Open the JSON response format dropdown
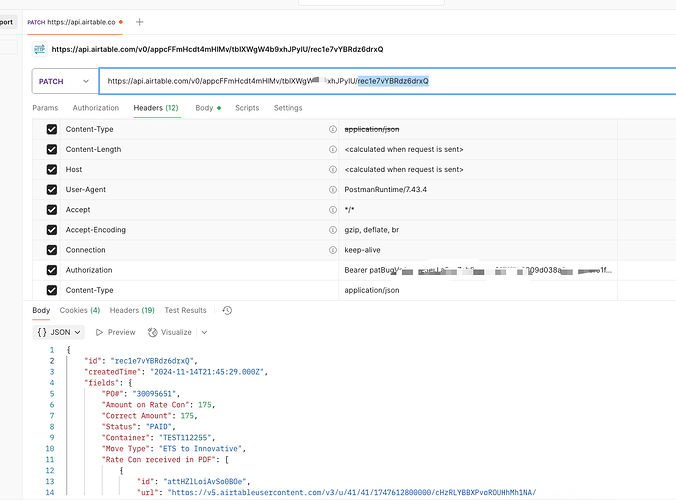The width and height of the screenshot is (676, 500). pyautogui.click(x=59, y=332)
